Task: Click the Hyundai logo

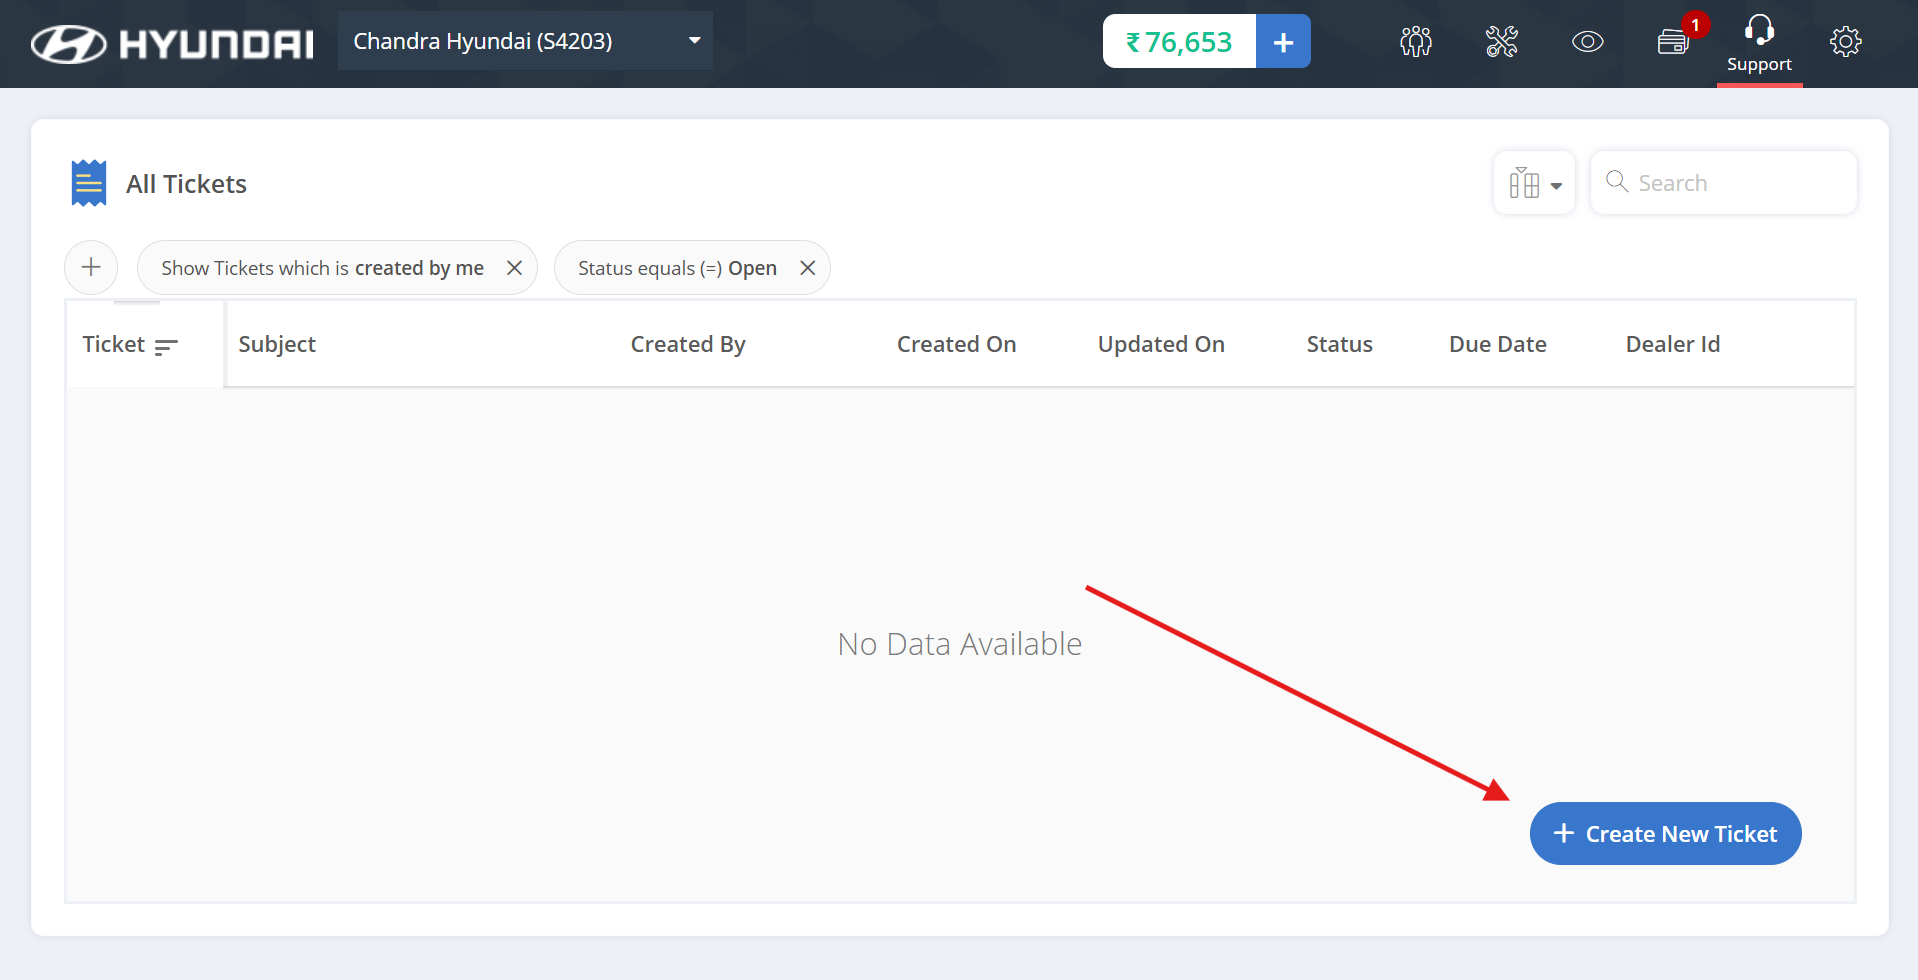Action: point(172,43)
